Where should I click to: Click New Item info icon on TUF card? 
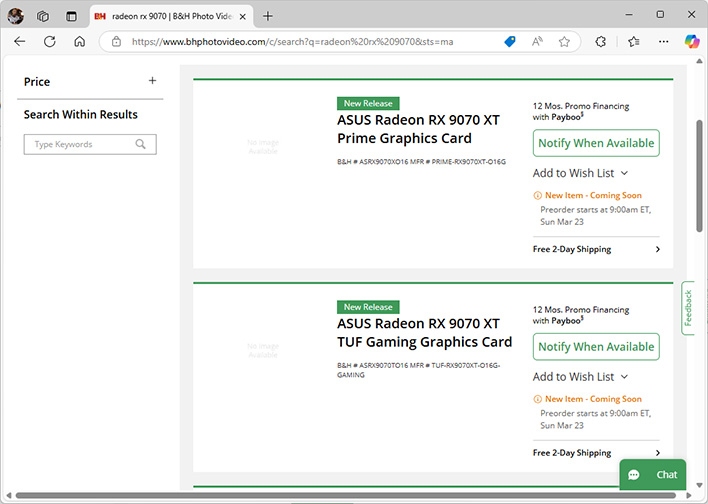[x=537, y=399]
